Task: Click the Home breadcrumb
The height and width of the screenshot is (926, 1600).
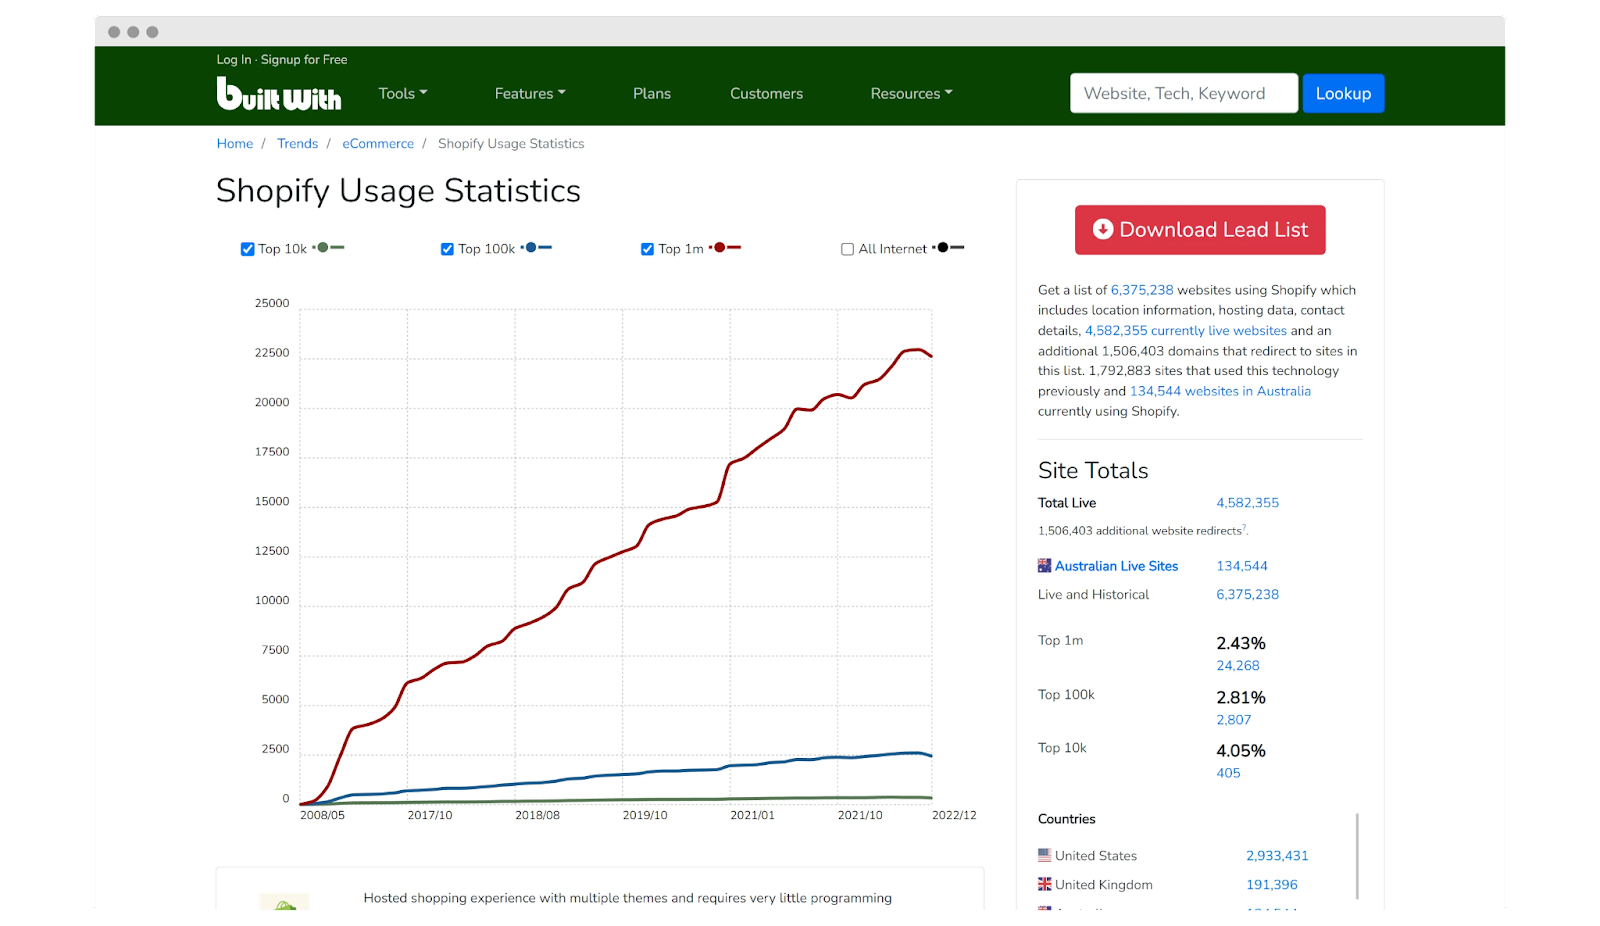Action: [235, 144]
